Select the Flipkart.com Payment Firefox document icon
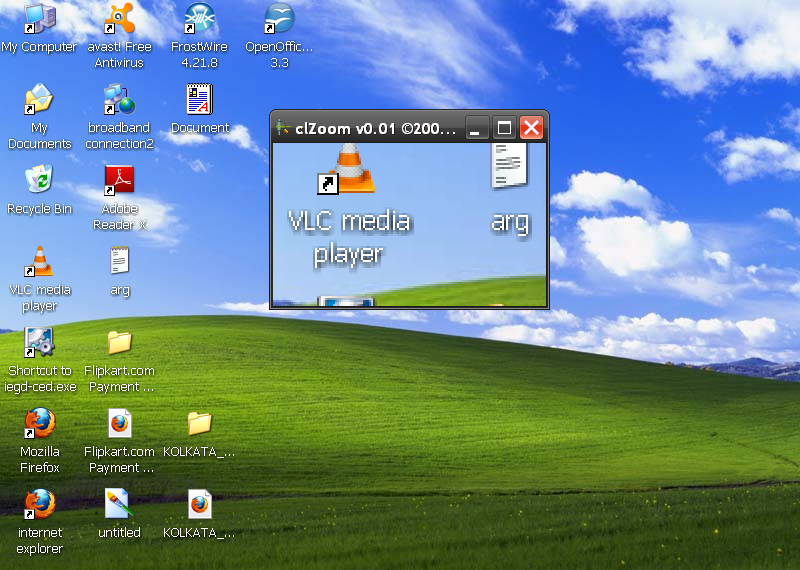Image resolution: width=800 pixels, height=570 pixels. point(119,423)
